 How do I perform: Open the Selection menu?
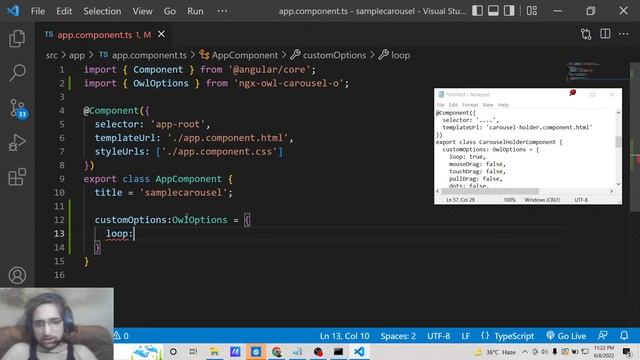(x=102, y=11)
